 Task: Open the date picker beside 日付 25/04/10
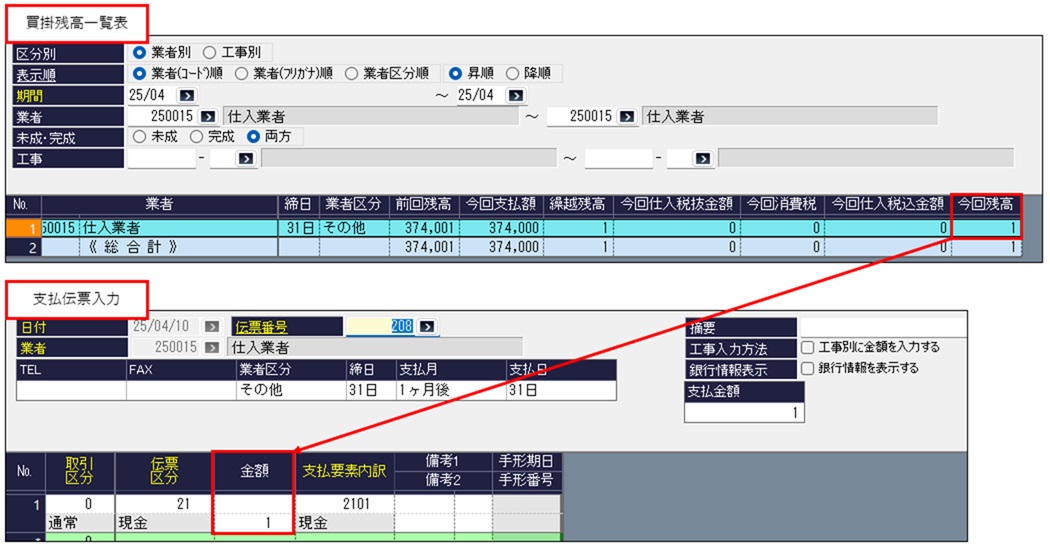pos(212,326)
